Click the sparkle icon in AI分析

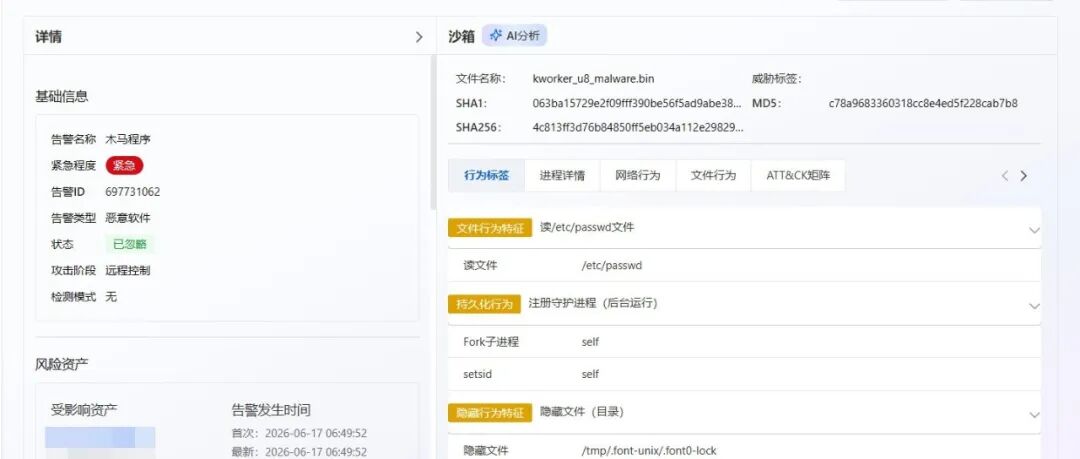[495, 36]
